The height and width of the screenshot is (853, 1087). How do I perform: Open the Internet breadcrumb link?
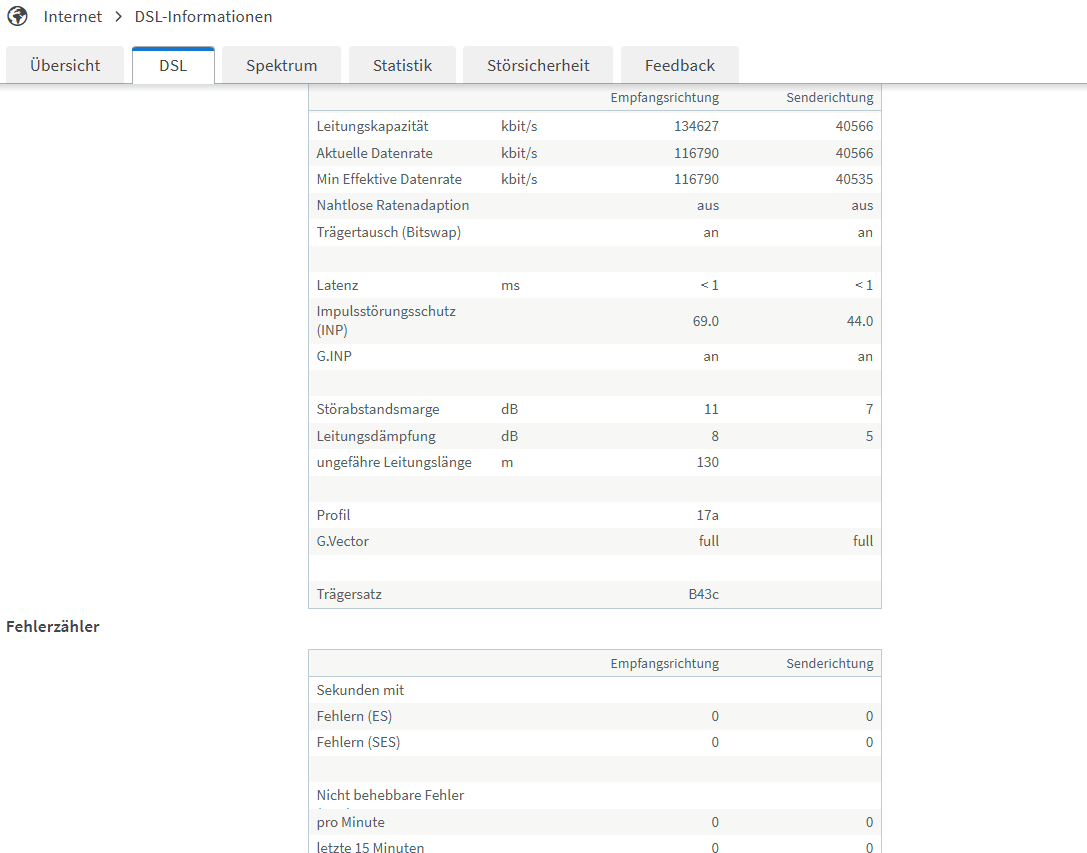73,17
